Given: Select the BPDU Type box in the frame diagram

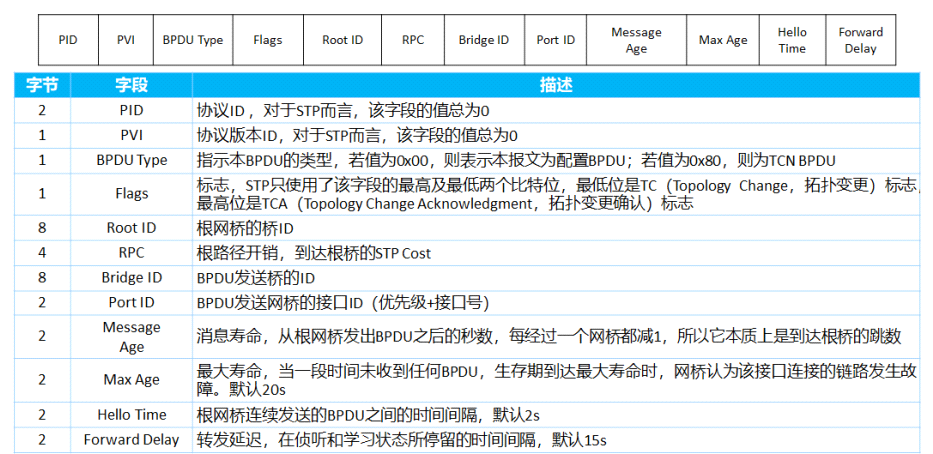Looking at the screenshot, I should tap(193, 40).
